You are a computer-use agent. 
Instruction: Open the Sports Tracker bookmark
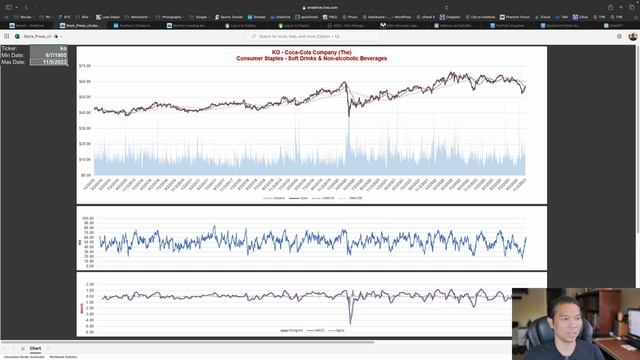pos(229,17)
